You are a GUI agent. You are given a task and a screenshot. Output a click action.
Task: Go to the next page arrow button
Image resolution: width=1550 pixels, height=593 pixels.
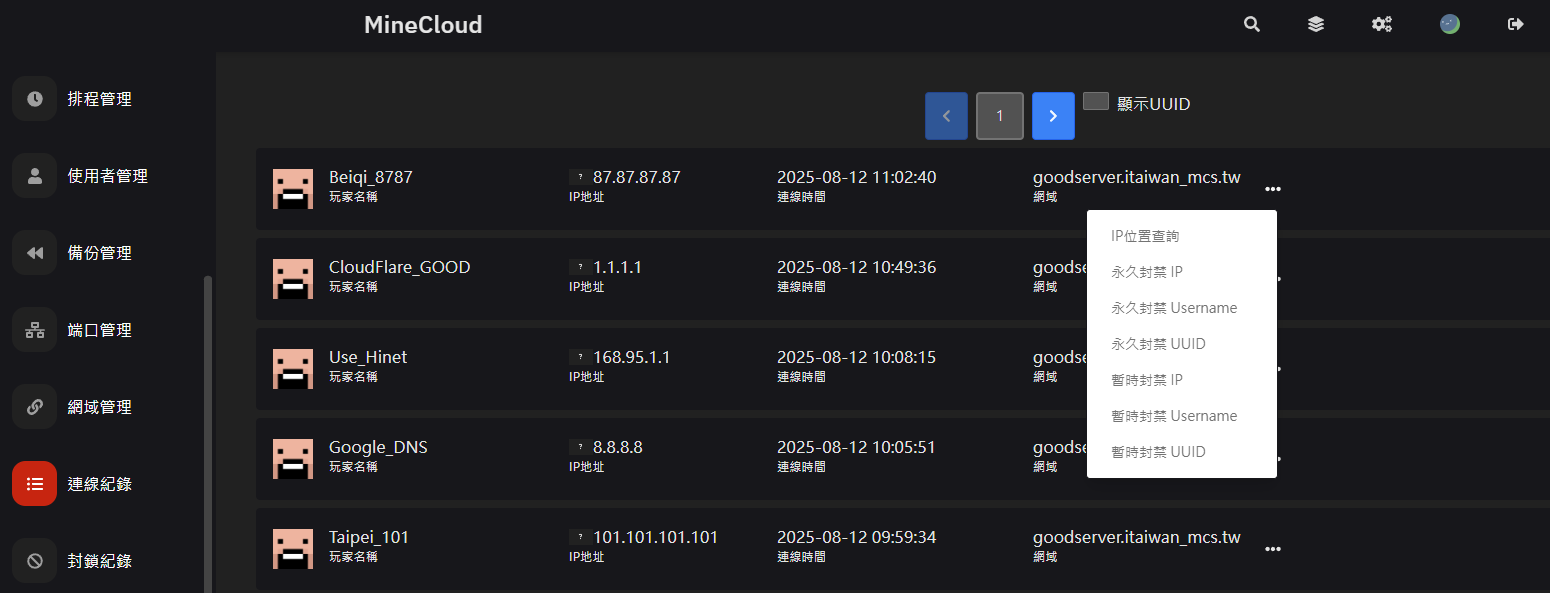1053,116
